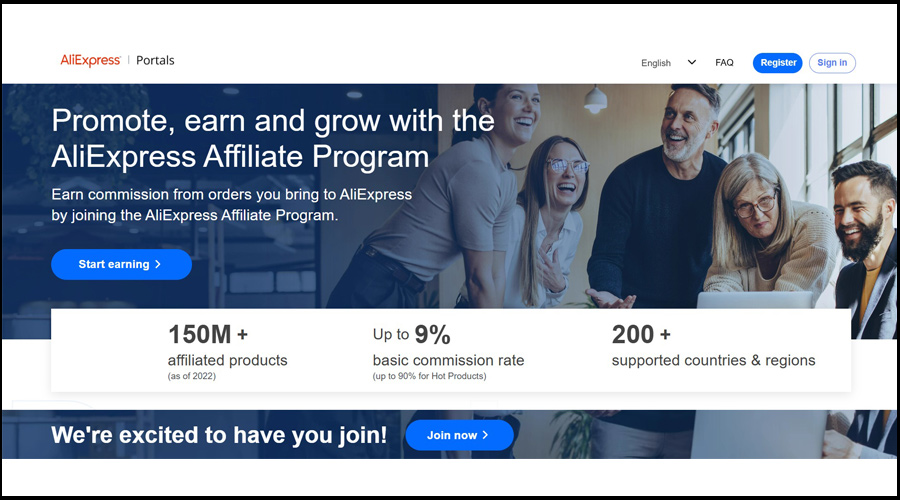Viewport: 900px width, 500px height.
Task: Click the Portals label beside the logo
Action: 155,60
